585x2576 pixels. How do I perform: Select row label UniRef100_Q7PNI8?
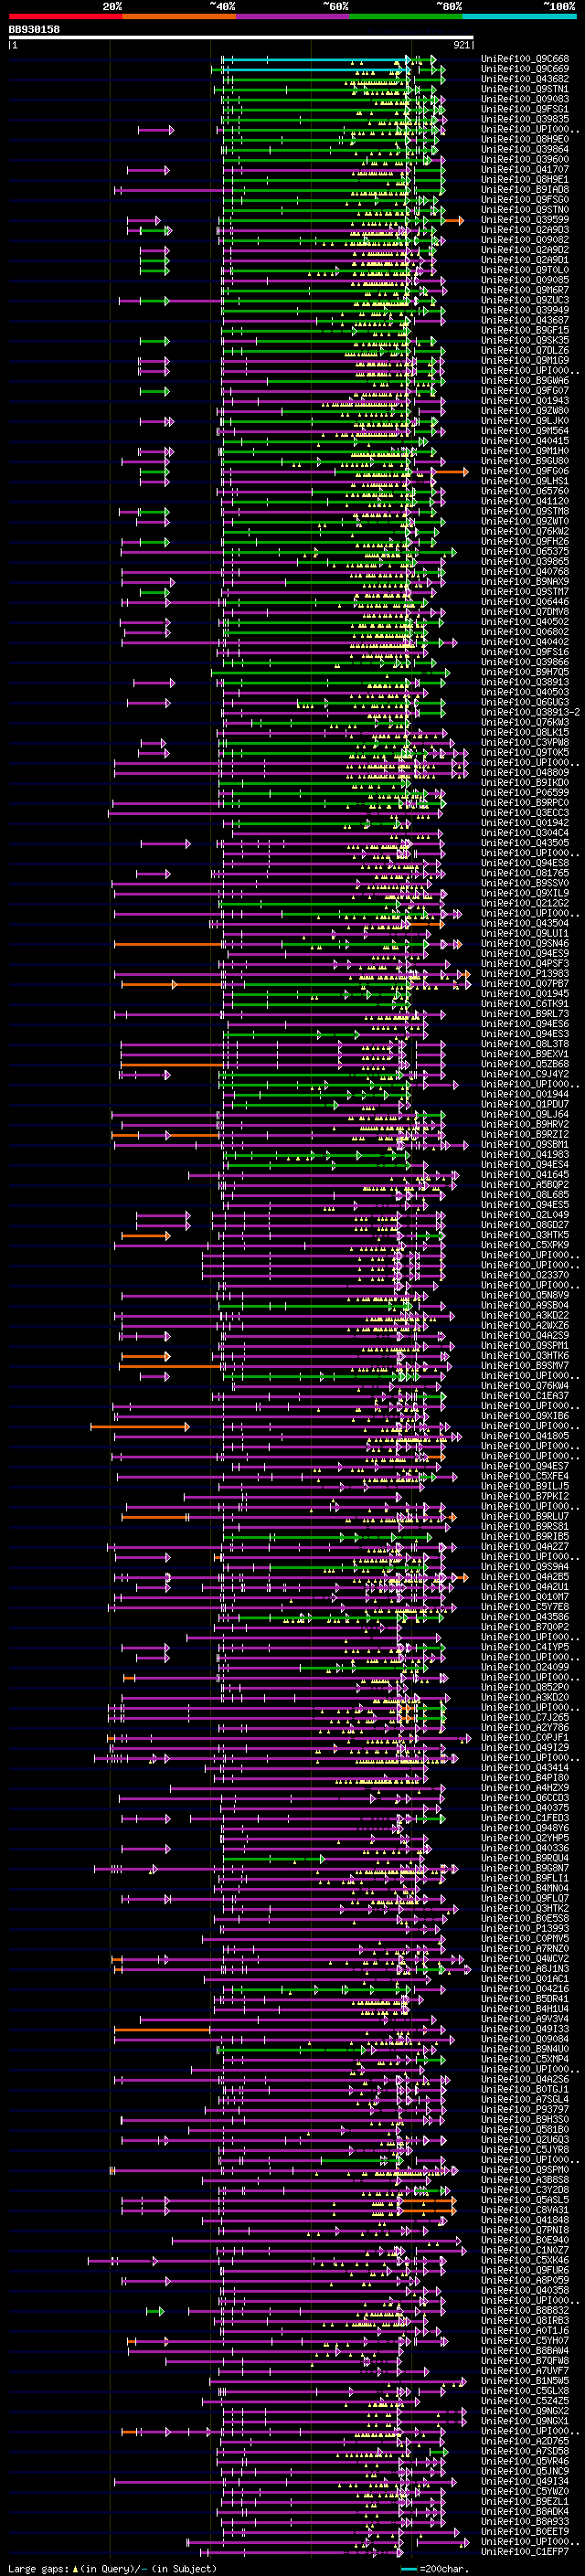click(525, 2229)
